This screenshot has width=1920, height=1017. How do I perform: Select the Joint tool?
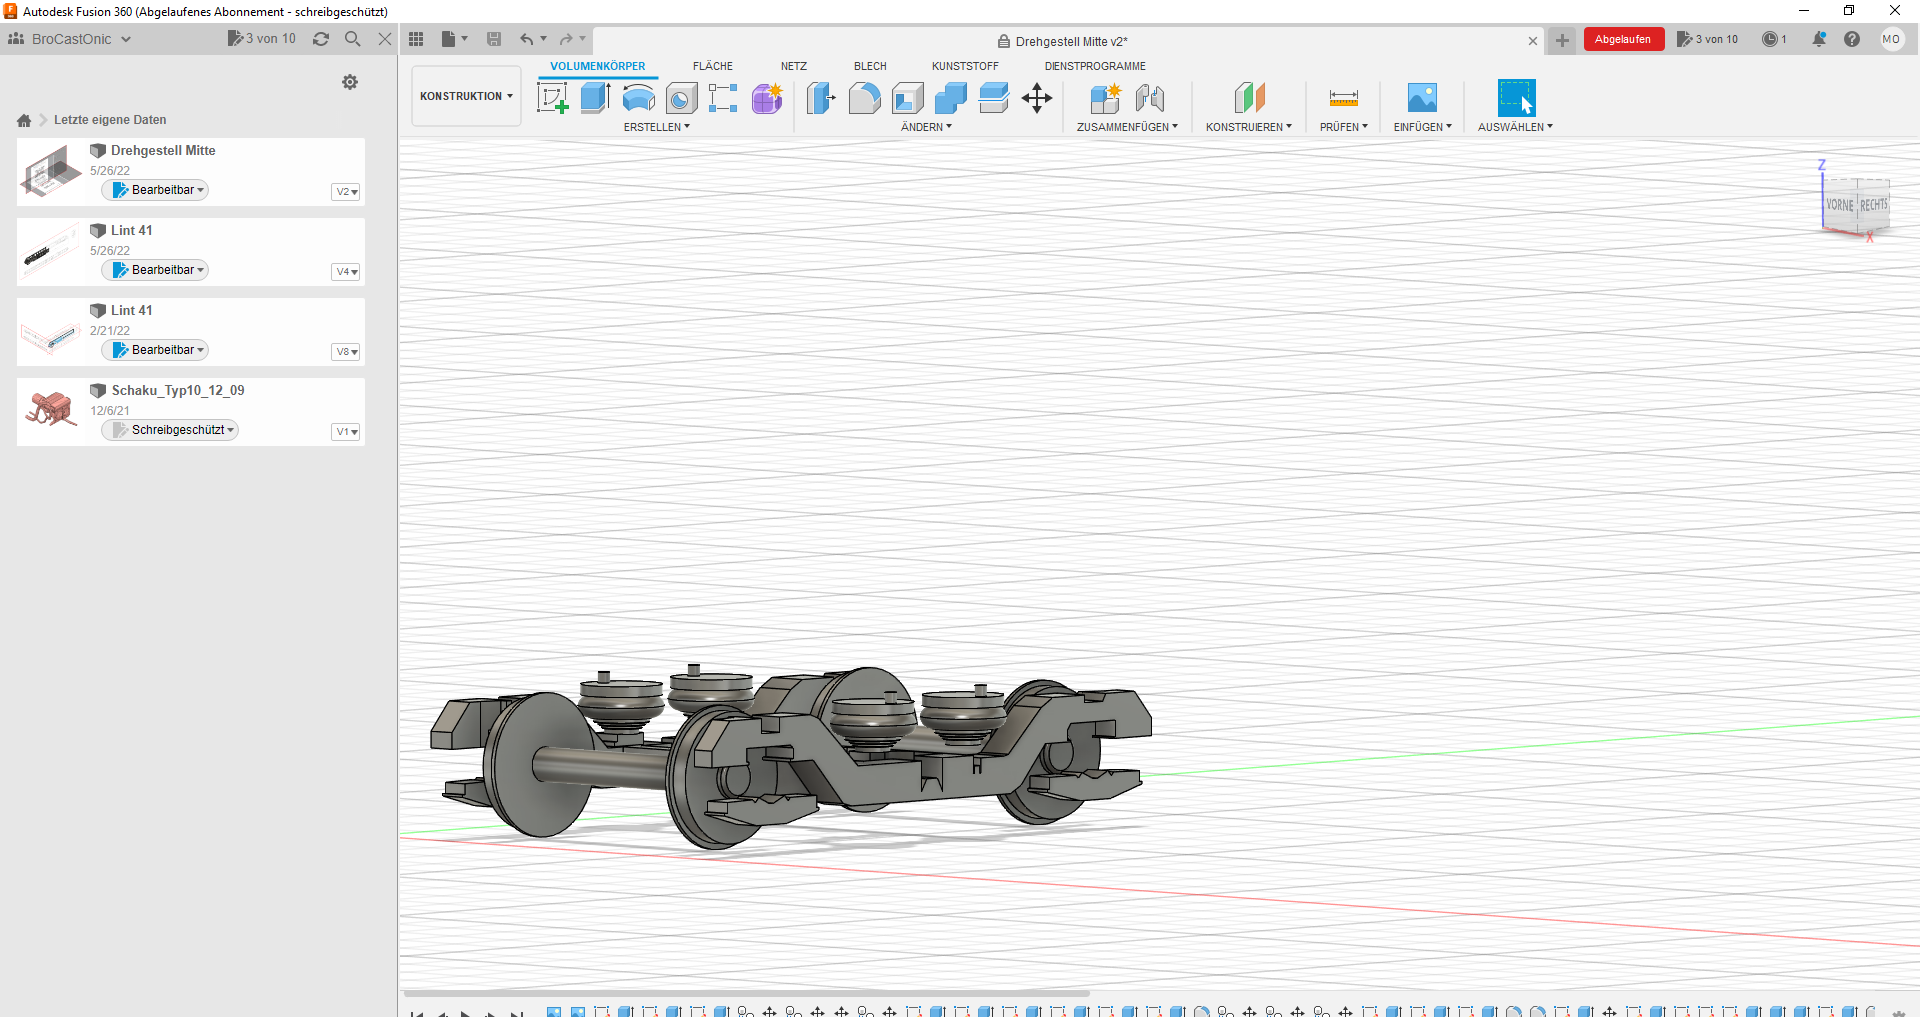[x=1150, y=98]
